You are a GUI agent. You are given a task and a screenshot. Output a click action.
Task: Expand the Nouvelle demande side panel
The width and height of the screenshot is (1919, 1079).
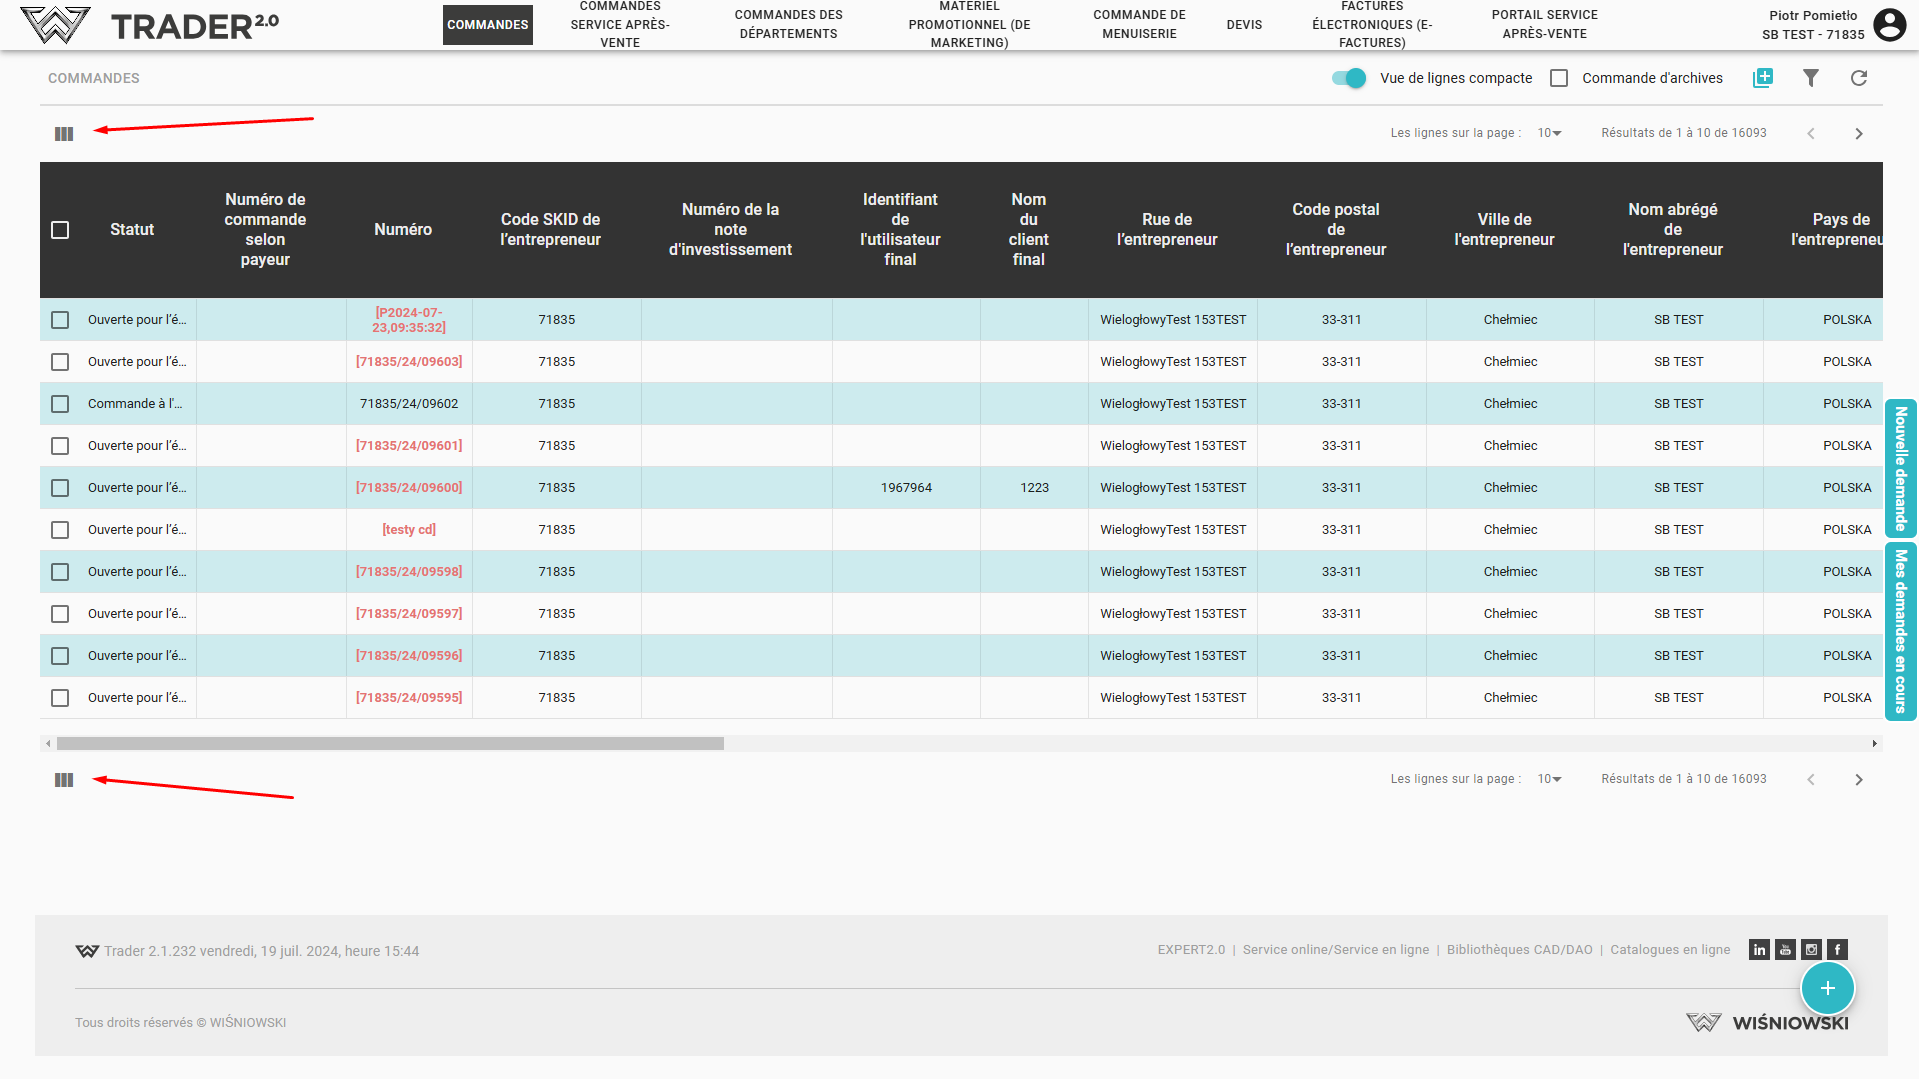tap(1900, 468)
